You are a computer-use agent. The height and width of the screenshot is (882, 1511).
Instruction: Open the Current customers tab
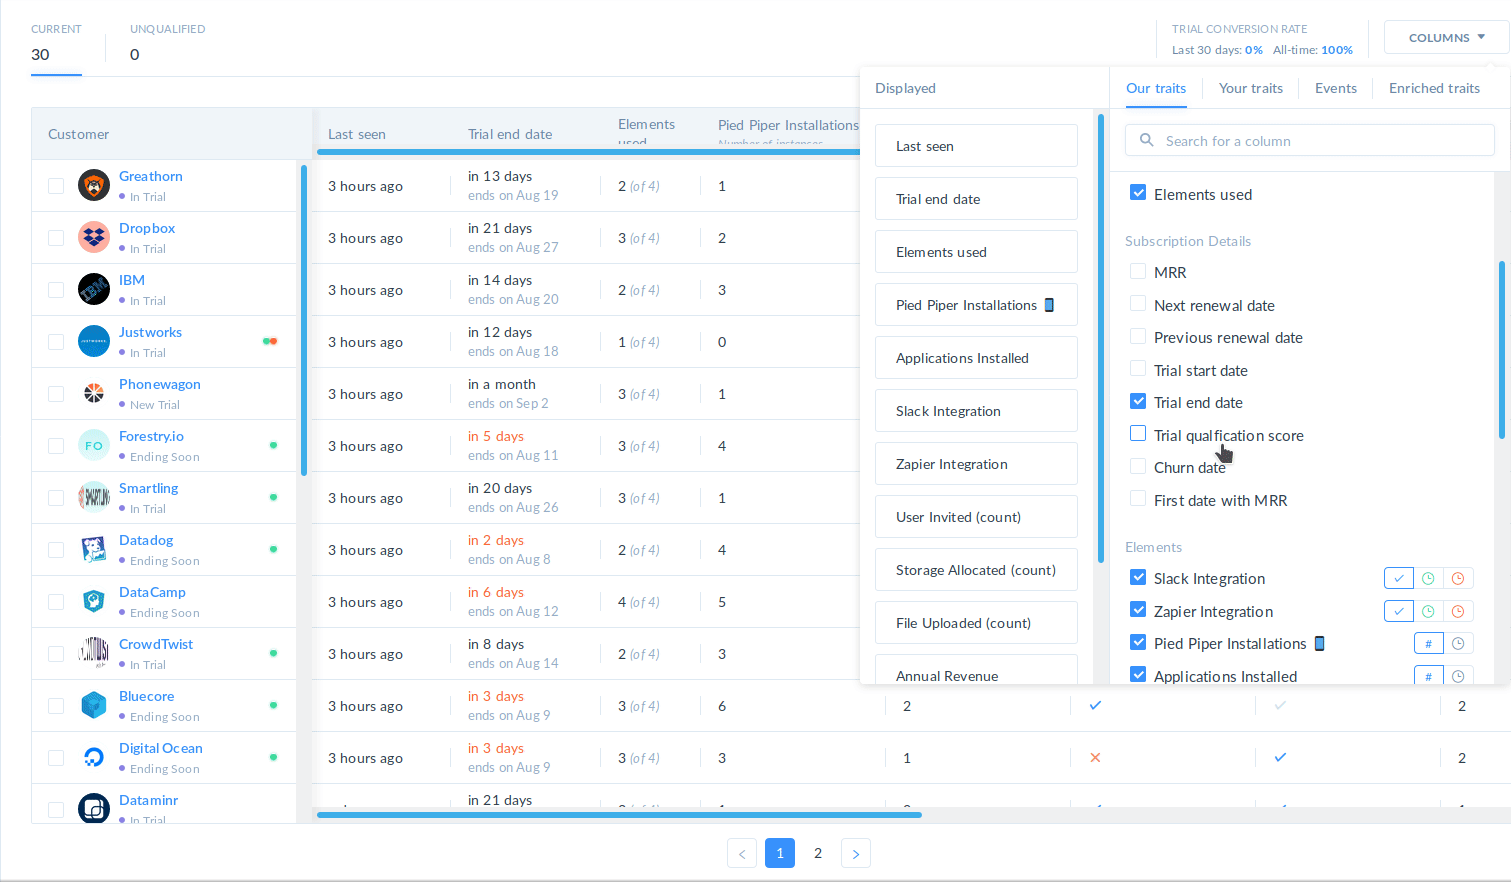click(x=56, y=43)
